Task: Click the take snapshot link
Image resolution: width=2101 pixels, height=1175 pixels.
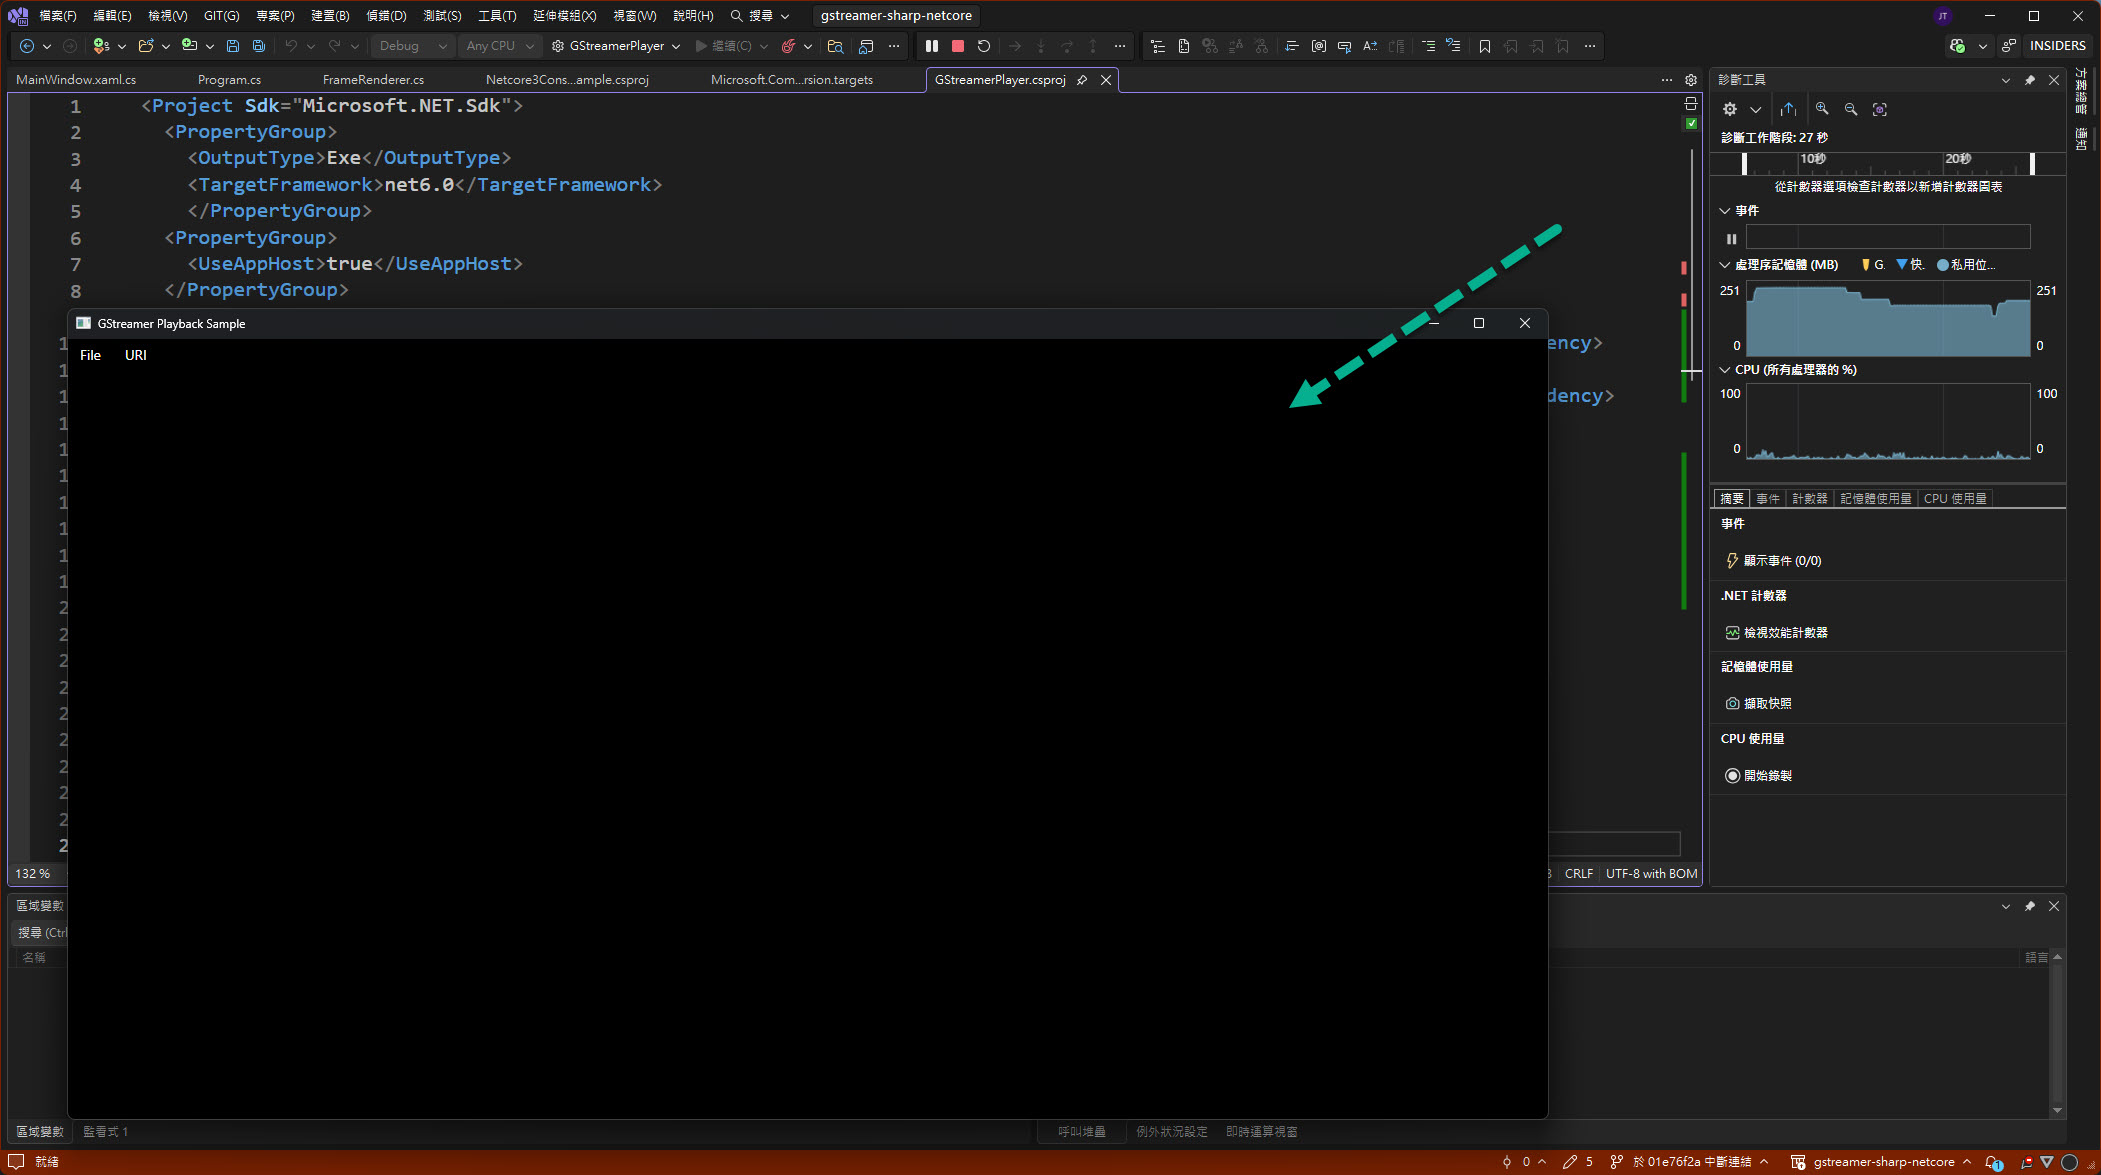Action: [1767, 704]
